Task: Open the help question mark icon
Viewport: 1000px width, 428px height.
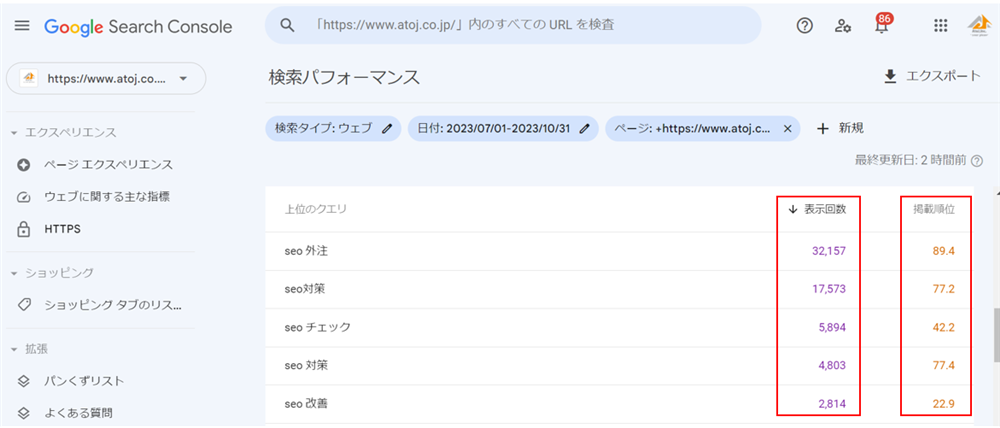Action: [x=805, y=26]
